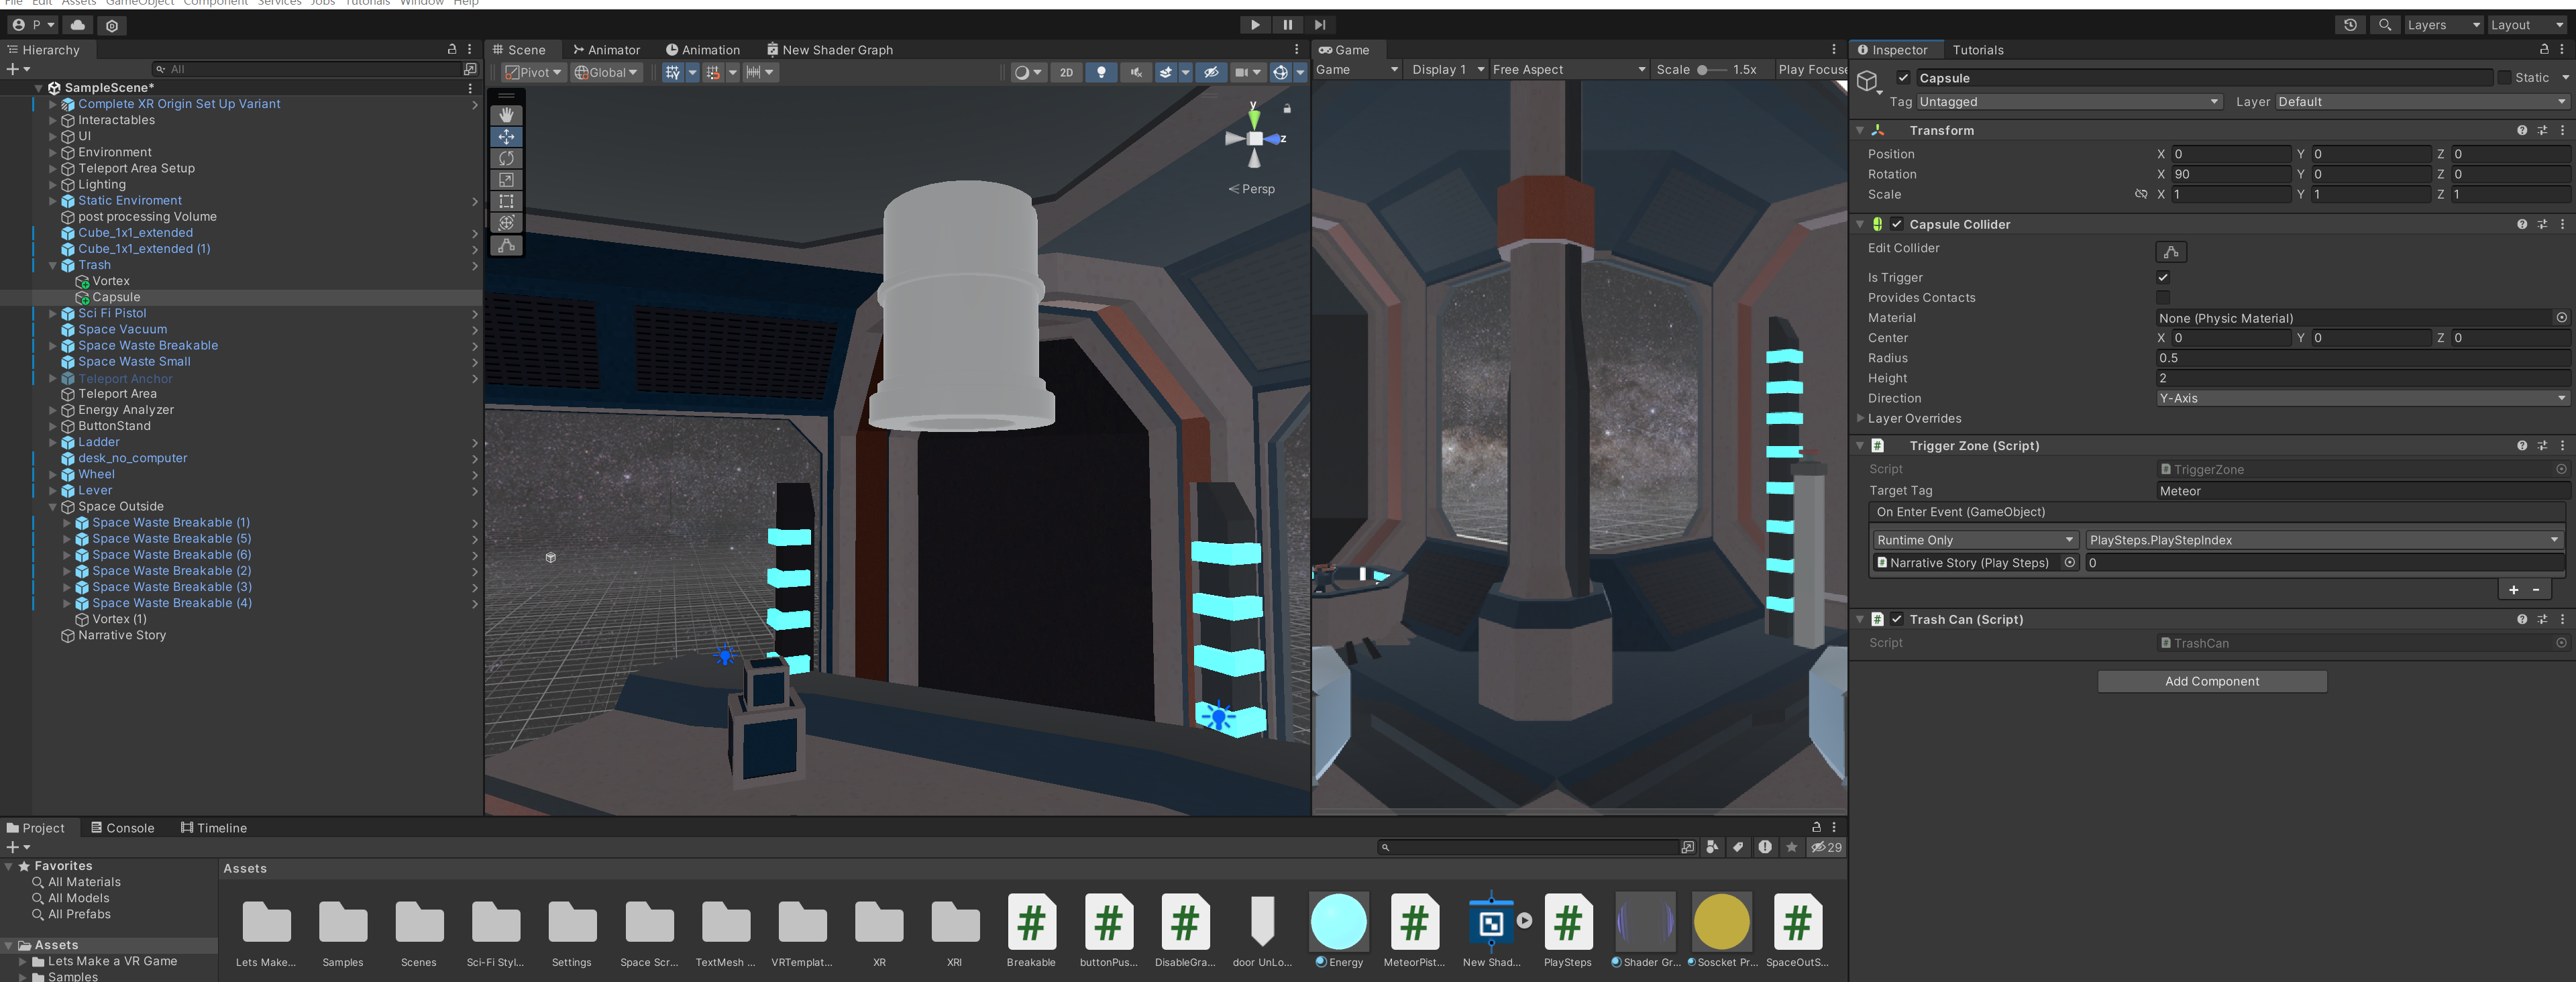Viewport: 2576px width, 982px height.
Task: Toggle the Is Trigger checkbox
Action: (2163, 278)
